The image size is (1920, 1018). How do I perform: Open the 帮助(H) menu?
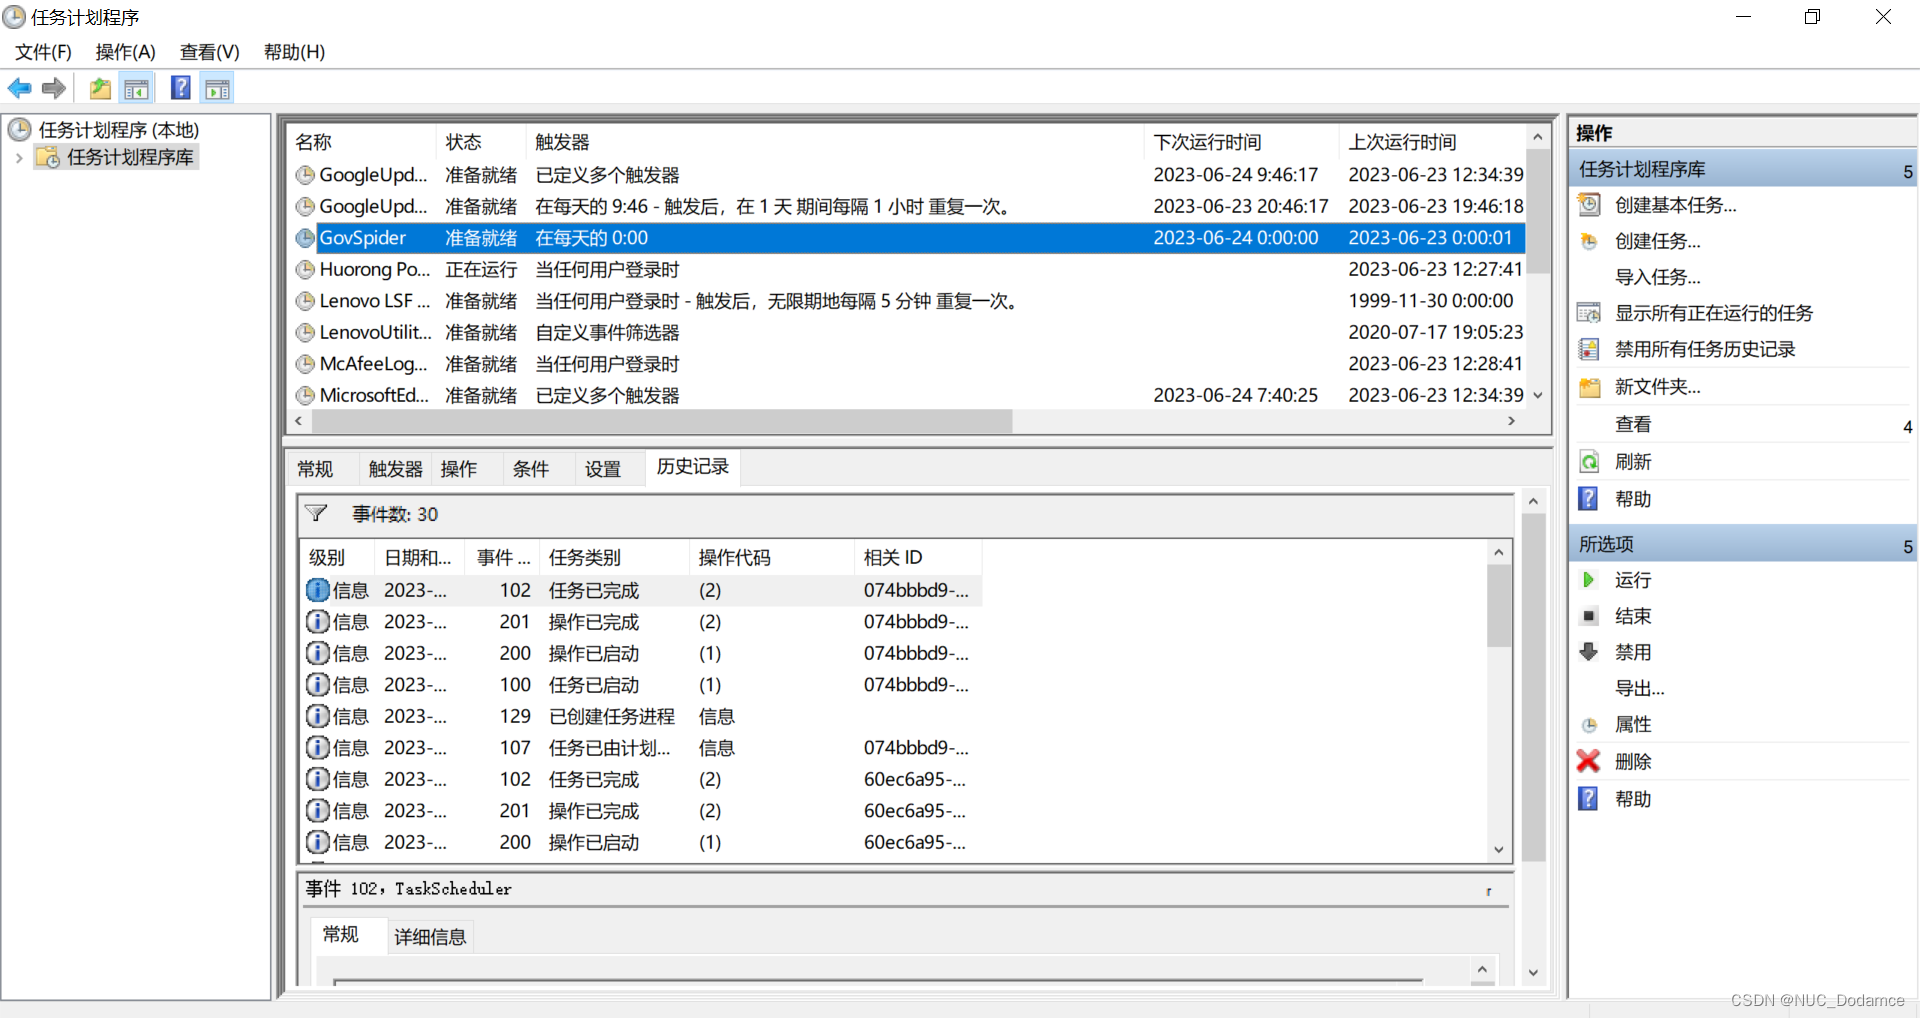294,52
